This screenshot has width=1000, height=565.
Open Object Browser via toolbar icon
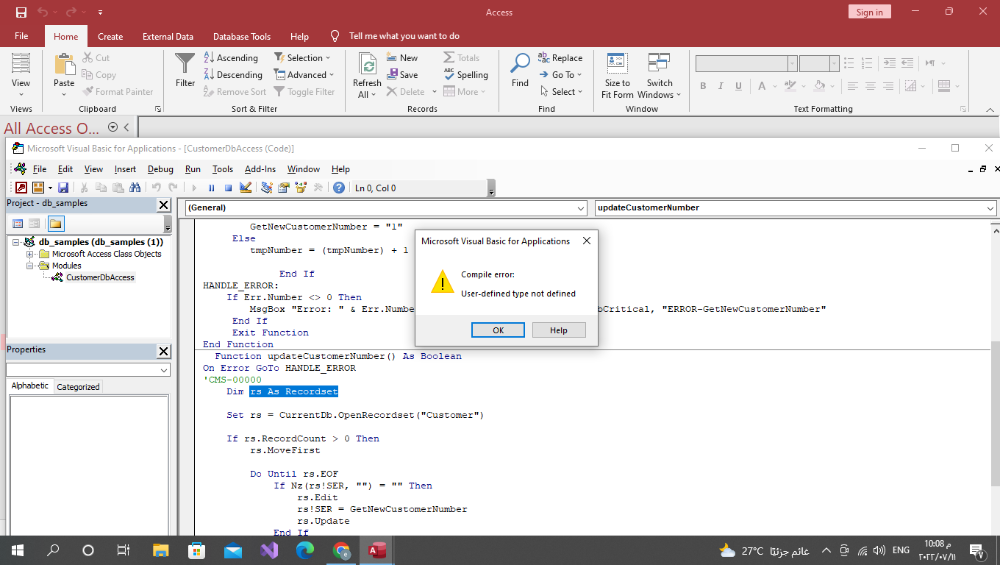click(301, 187)
